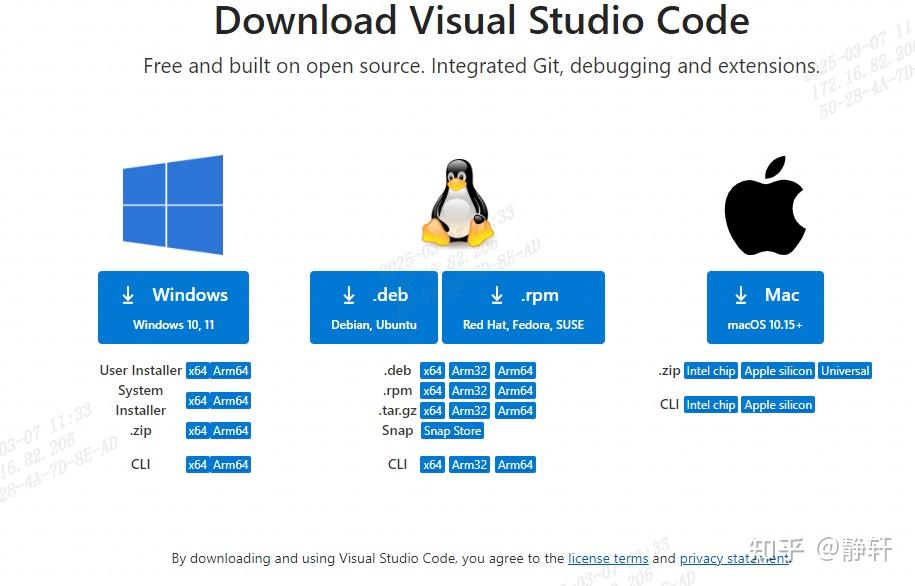Click the download arrow on the .rpm button

[x=497, y=294]
